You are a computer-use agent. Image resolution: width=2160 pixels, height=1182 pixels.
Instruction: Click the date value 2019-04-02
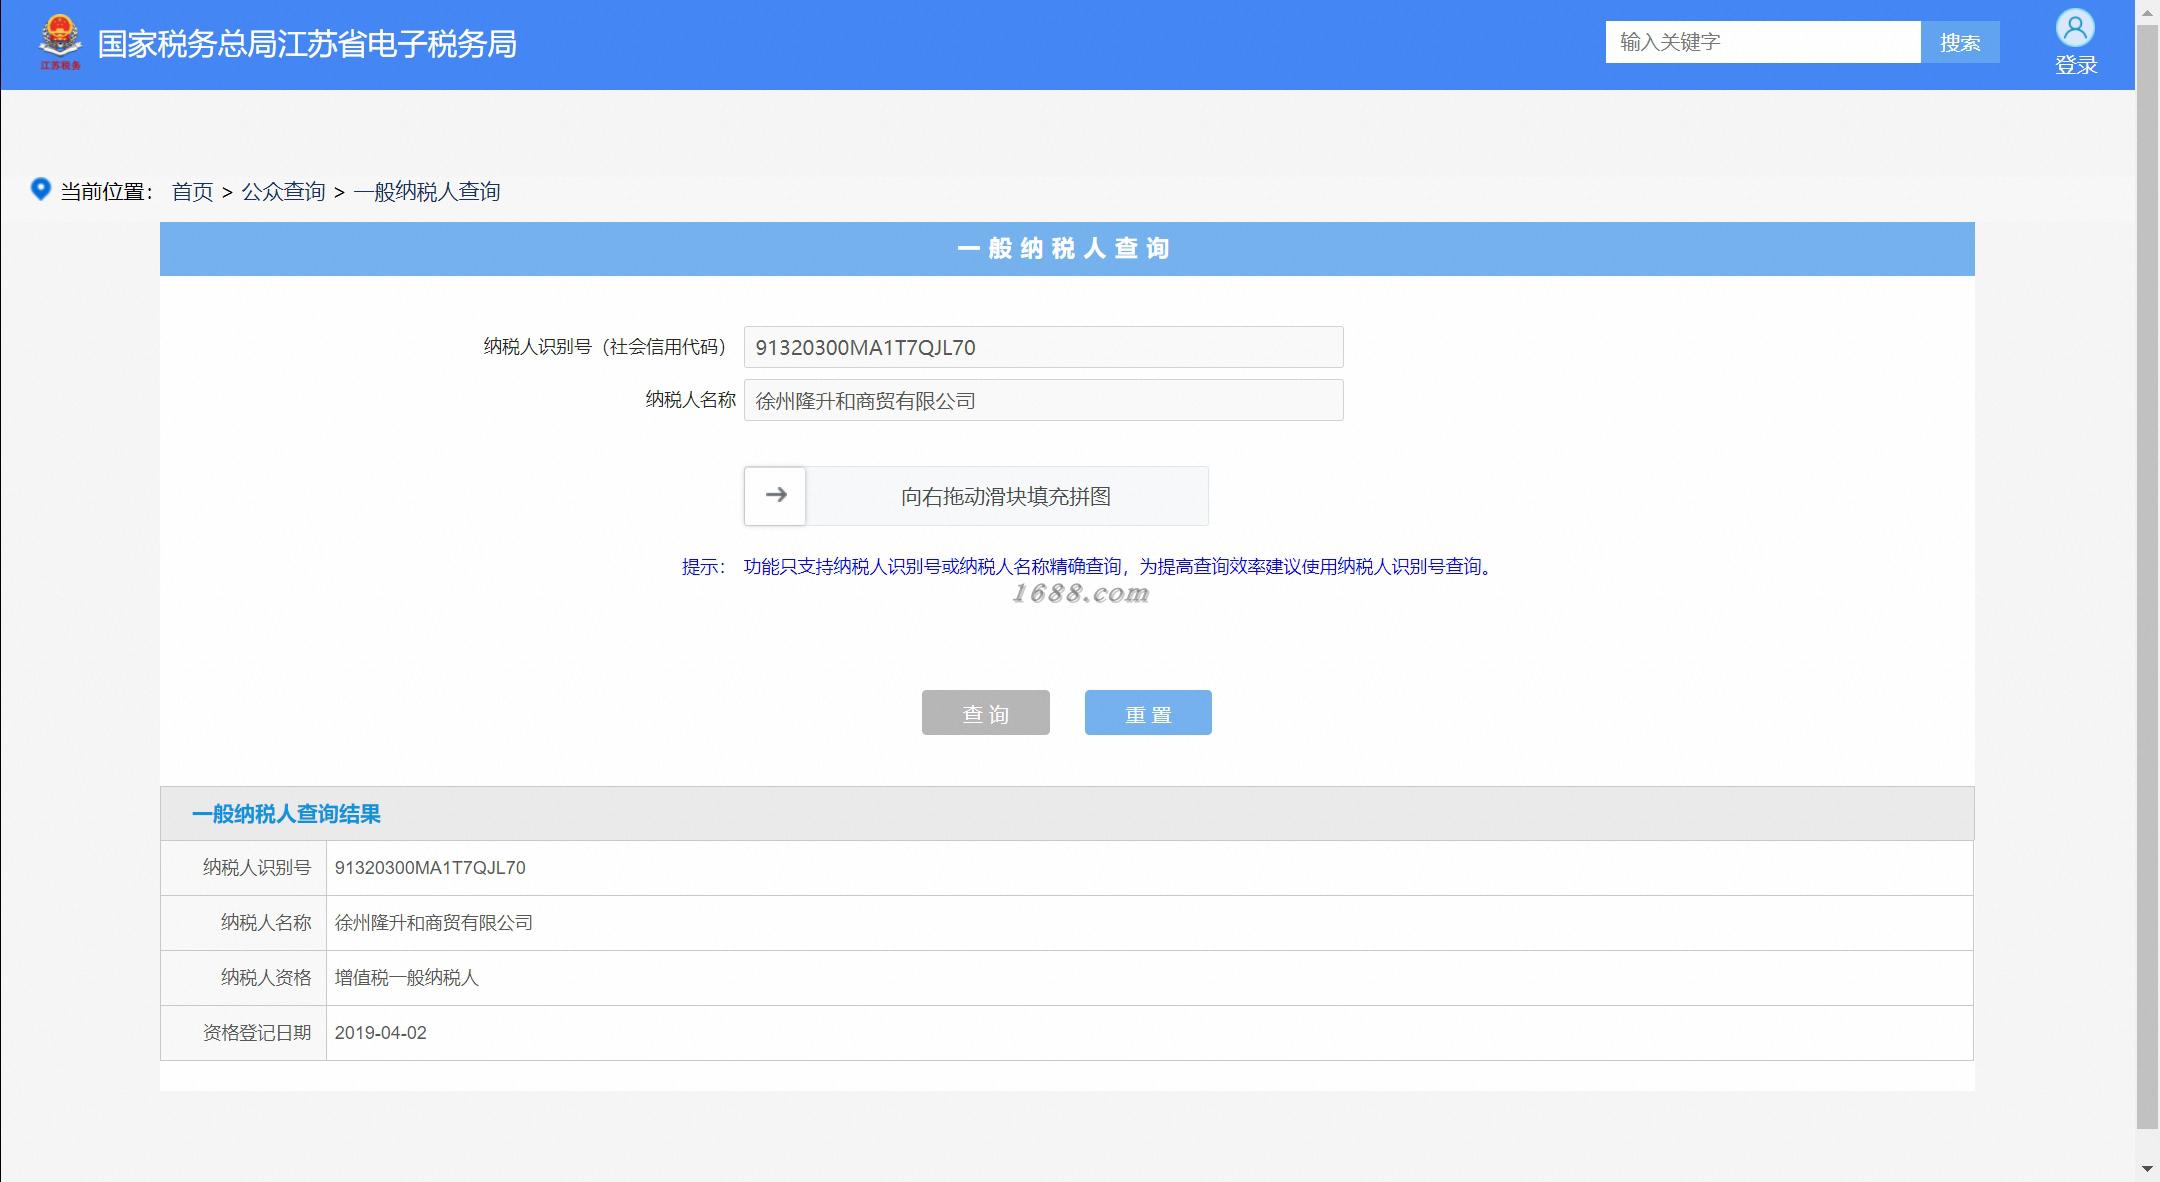(380, 1033)
